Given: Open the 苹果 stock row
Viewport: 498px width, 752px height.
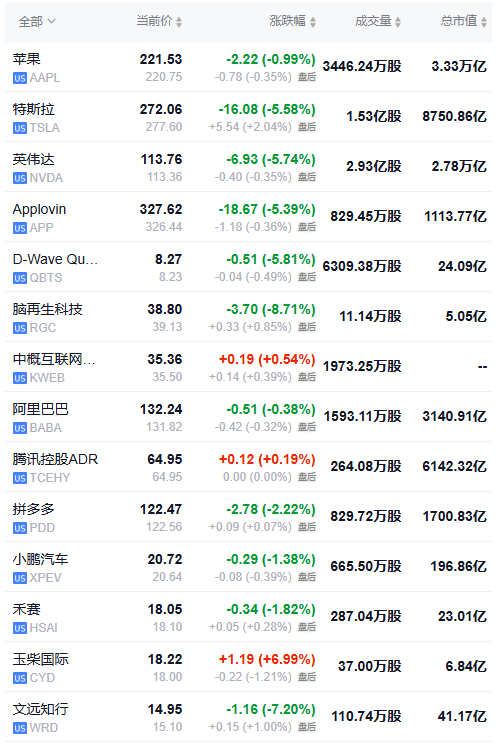Looking at the screenshot, I should pyautogui.click(x=249, y=67).
